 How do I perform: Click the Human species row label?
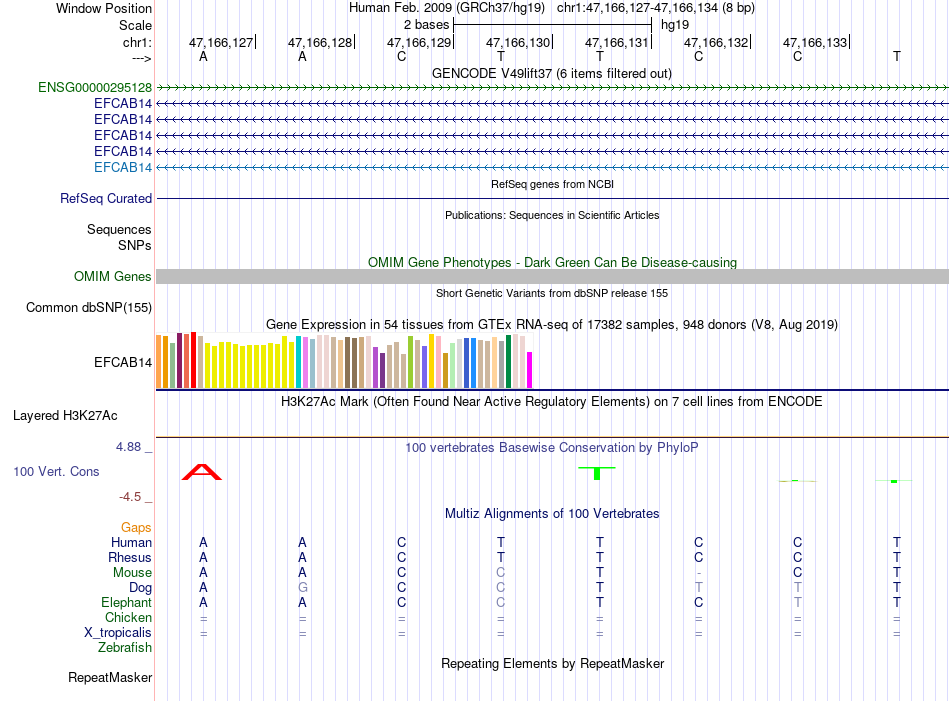(131, 542)
